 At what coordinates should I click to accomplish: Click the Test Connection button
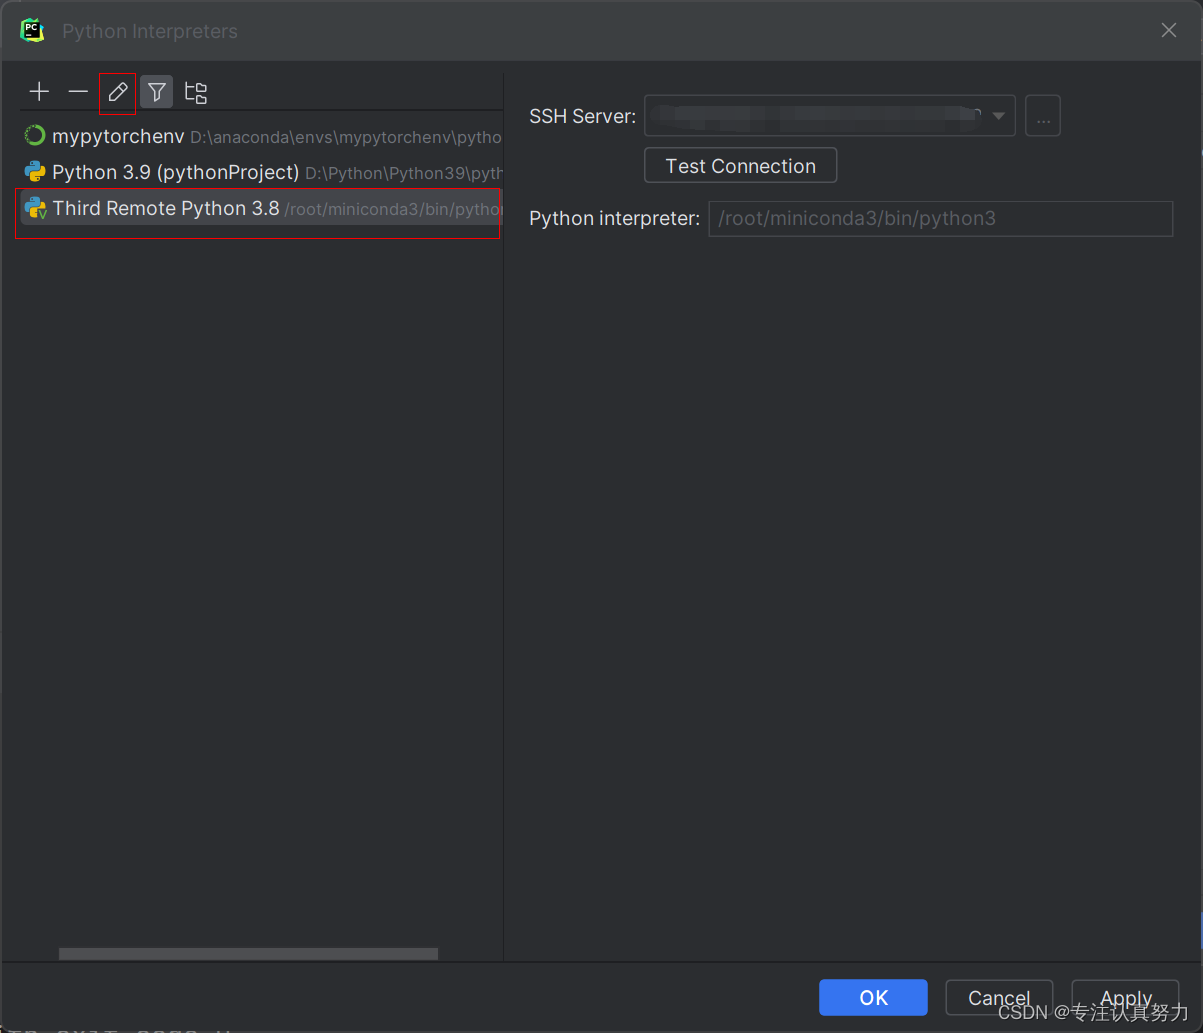[741, 166]
